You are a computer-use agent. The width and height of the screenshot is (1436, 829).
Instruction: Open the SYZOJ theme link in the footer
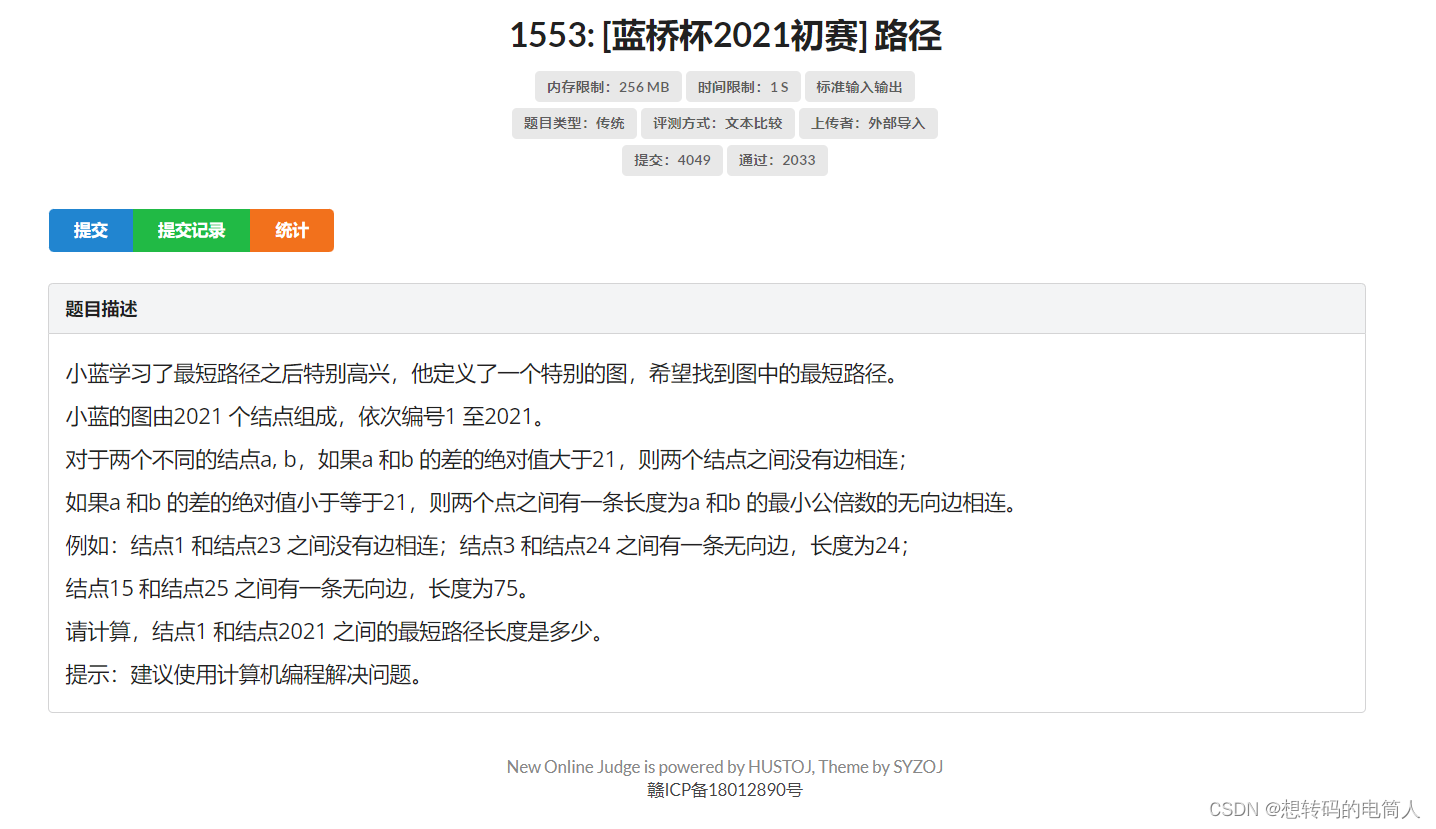pyautogui.click(x=918, y=767)
